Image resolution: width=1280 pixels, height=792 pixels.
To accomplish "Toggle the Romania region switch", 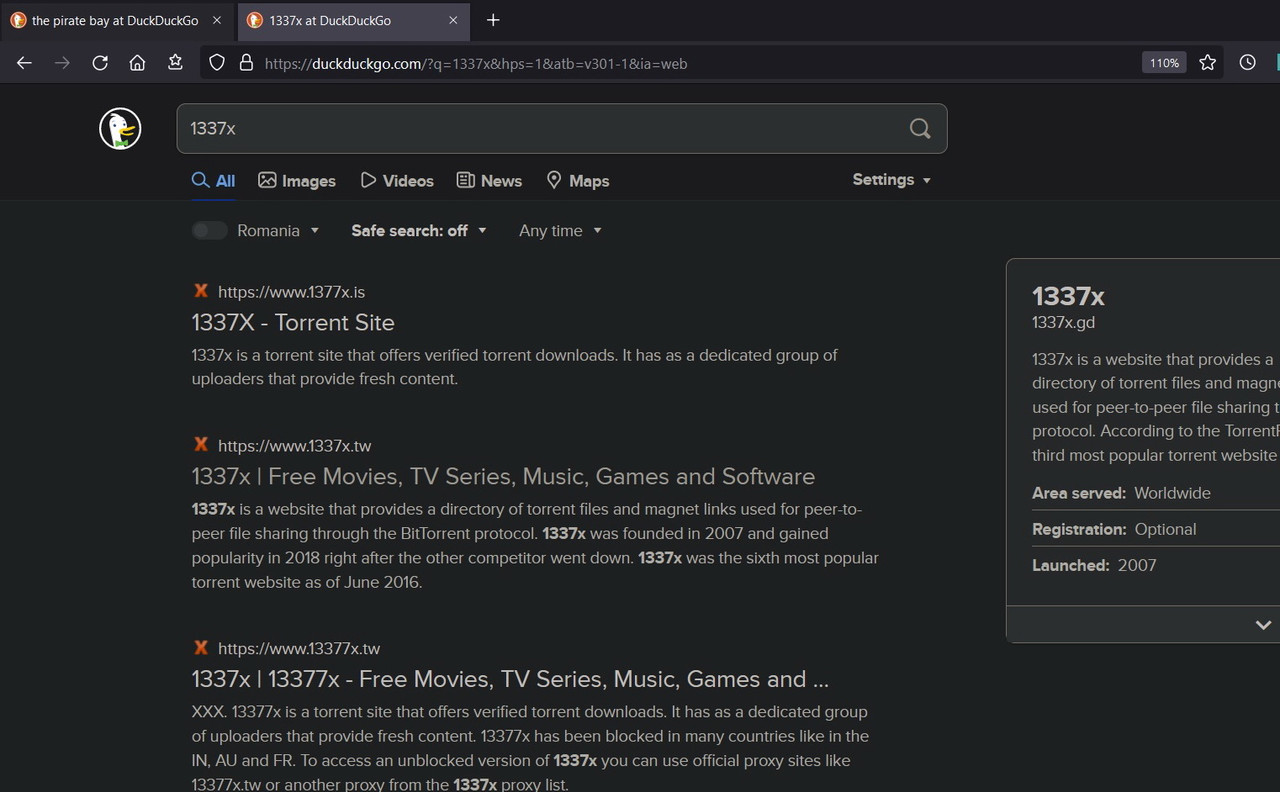I will coord(209,230).
